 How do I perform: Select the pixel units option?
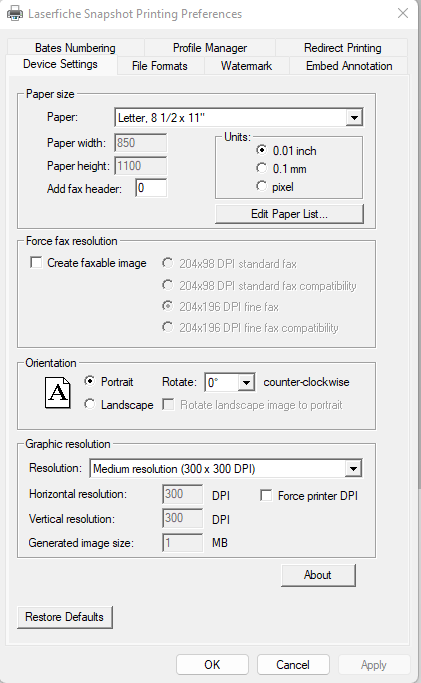[x=275, y=187]
